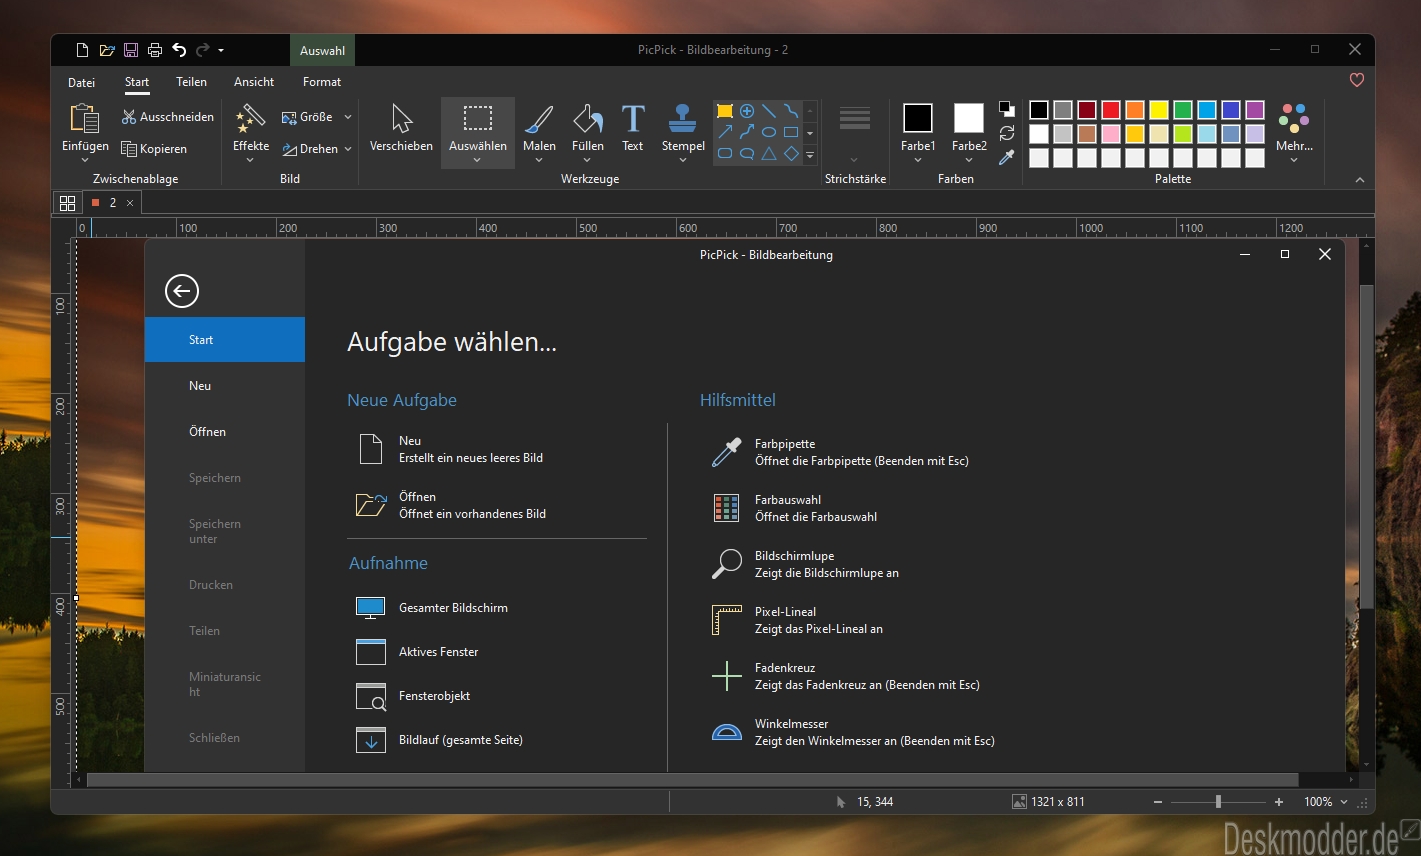Pick the speech bubble shape
This screenshot has height=856, width=1421.
click(747, 154)
